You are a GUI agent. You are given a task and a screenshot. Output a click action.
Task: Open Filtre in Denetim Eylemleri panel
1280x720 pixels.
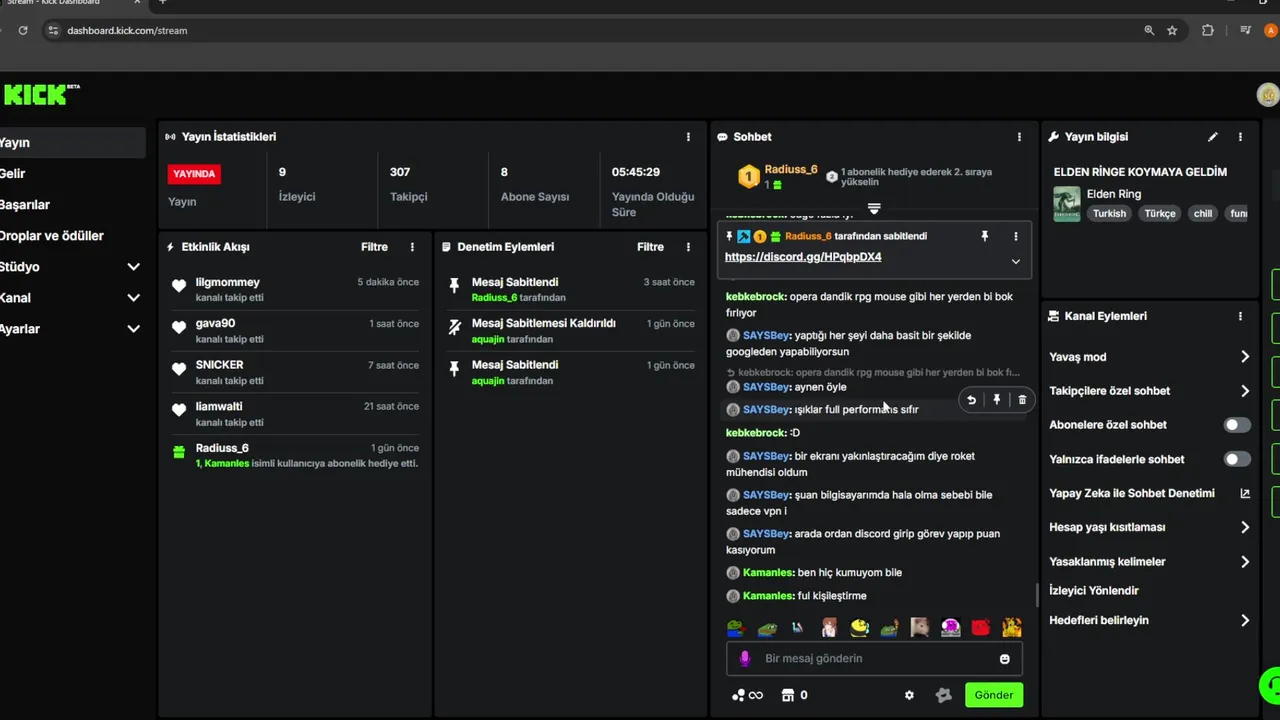650,247
